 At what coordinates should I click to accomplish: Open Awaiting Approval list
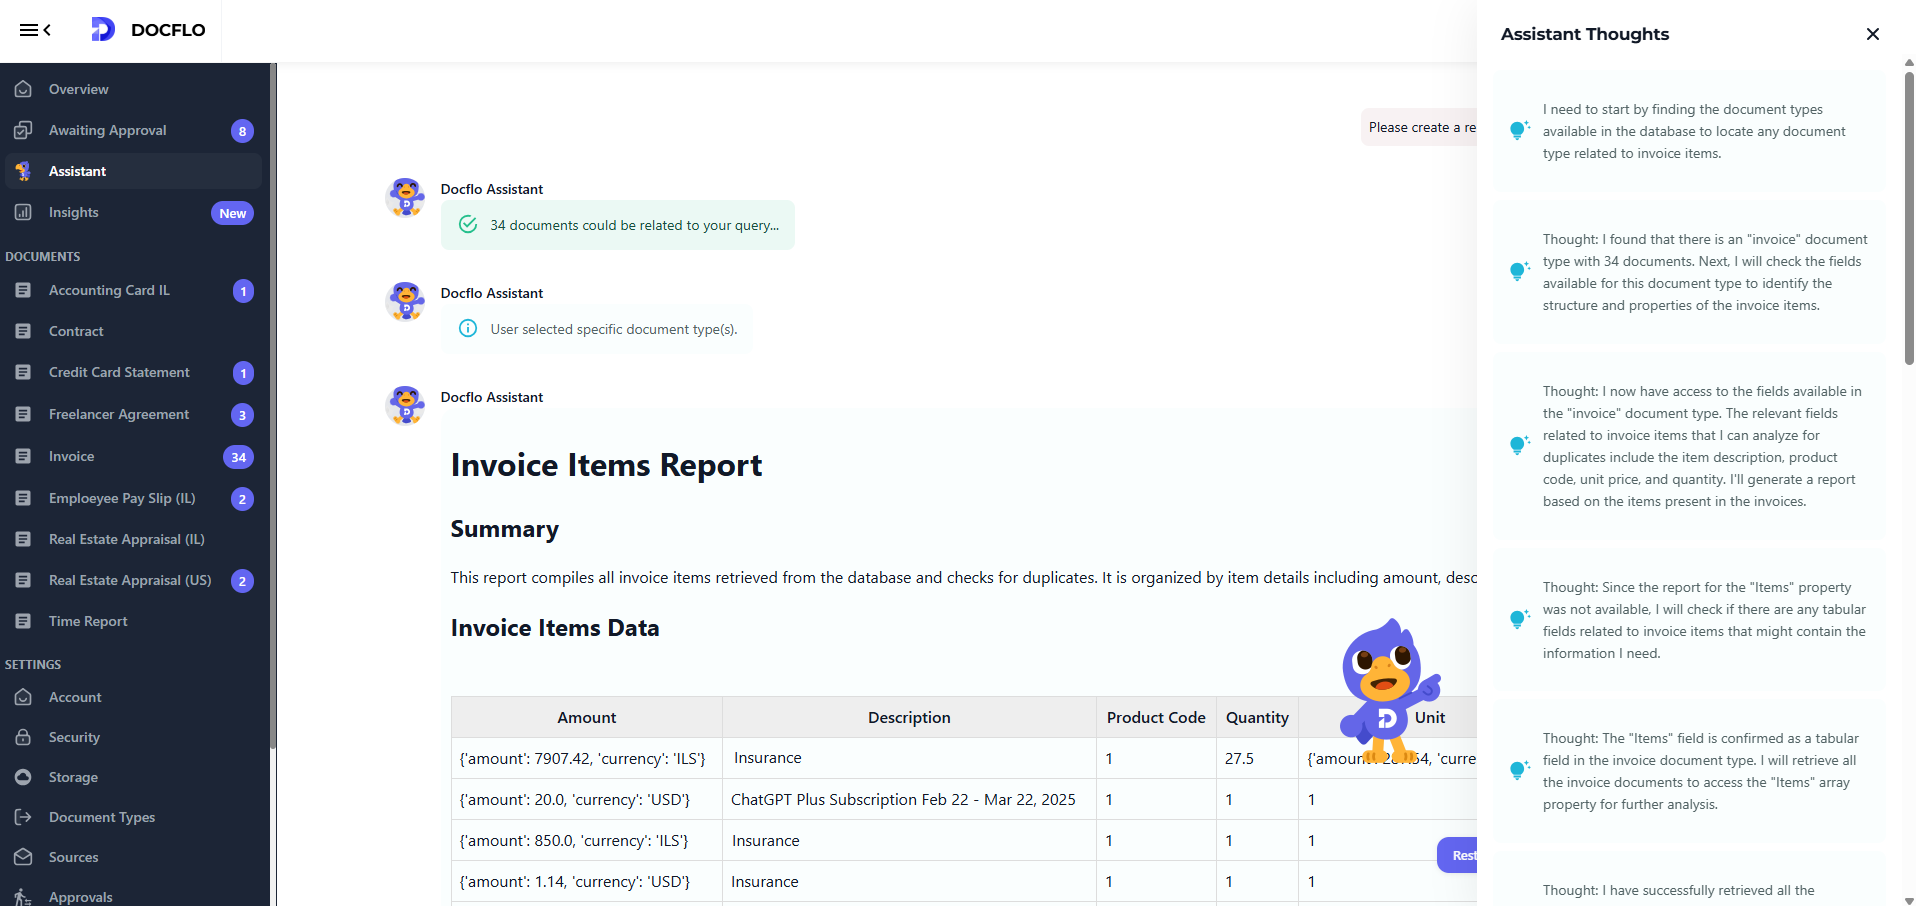point(107,130)
